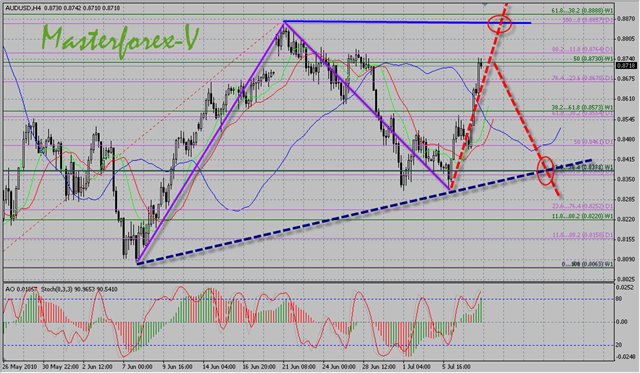Click the 0.8870 price axis label
This screenshot has width=640, height=373.
coord(626,18)
